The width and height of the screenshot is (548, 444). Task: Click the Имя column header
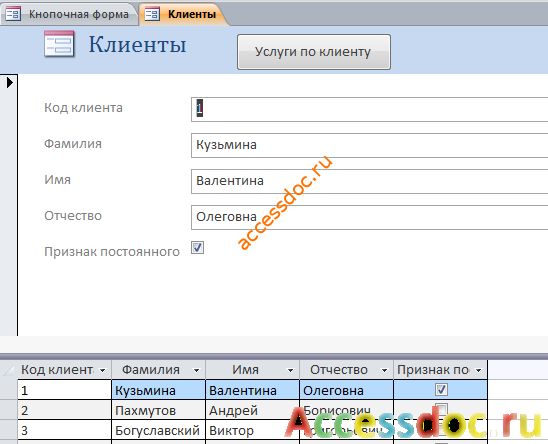pyautogui.click(x=252, y=370)
